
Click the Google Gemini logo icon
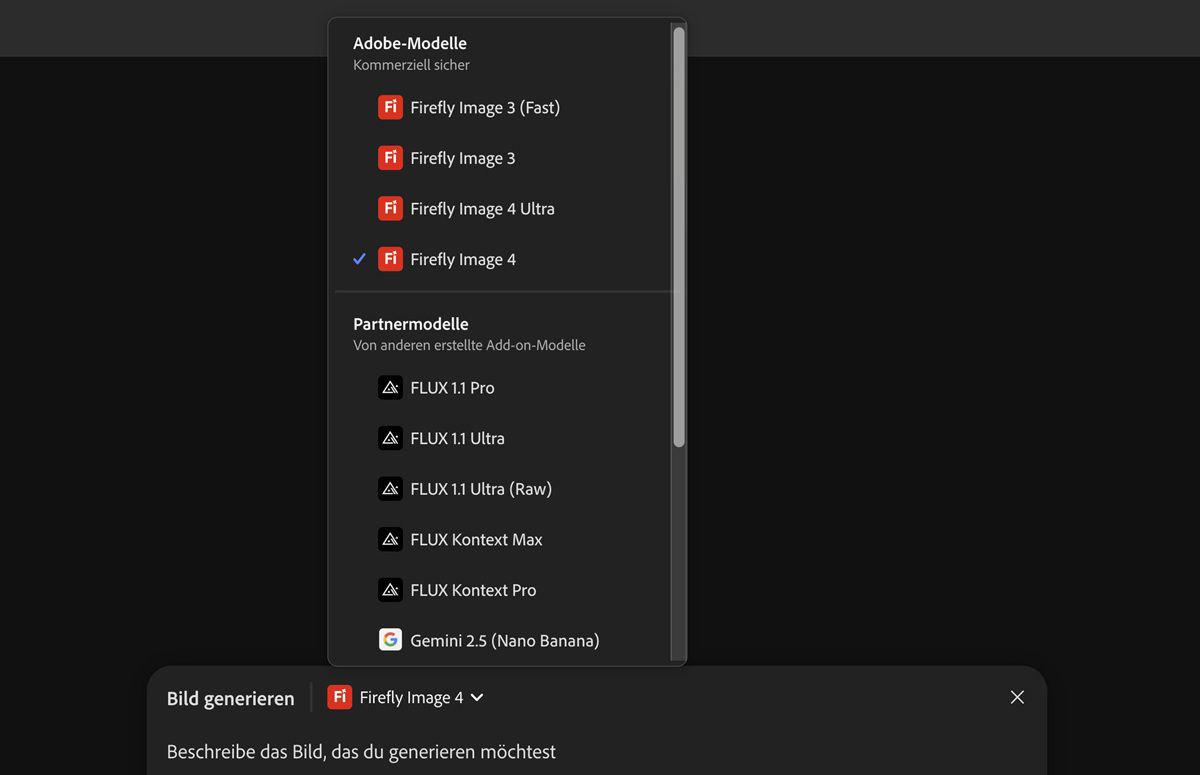click(390, 640)
